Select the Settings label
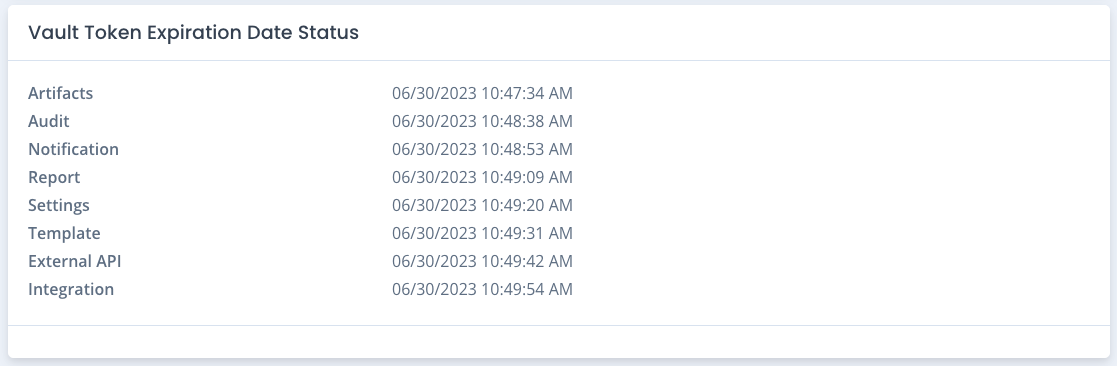Image resolution: width=1117 pixels, height=366 pixels. coord(58,205)
